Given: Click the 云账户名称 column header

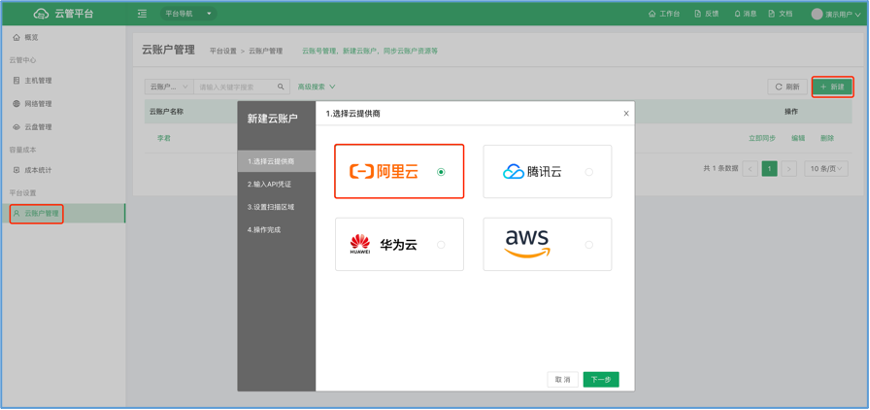Looking at the screenshot, I should tap(166, 112).
